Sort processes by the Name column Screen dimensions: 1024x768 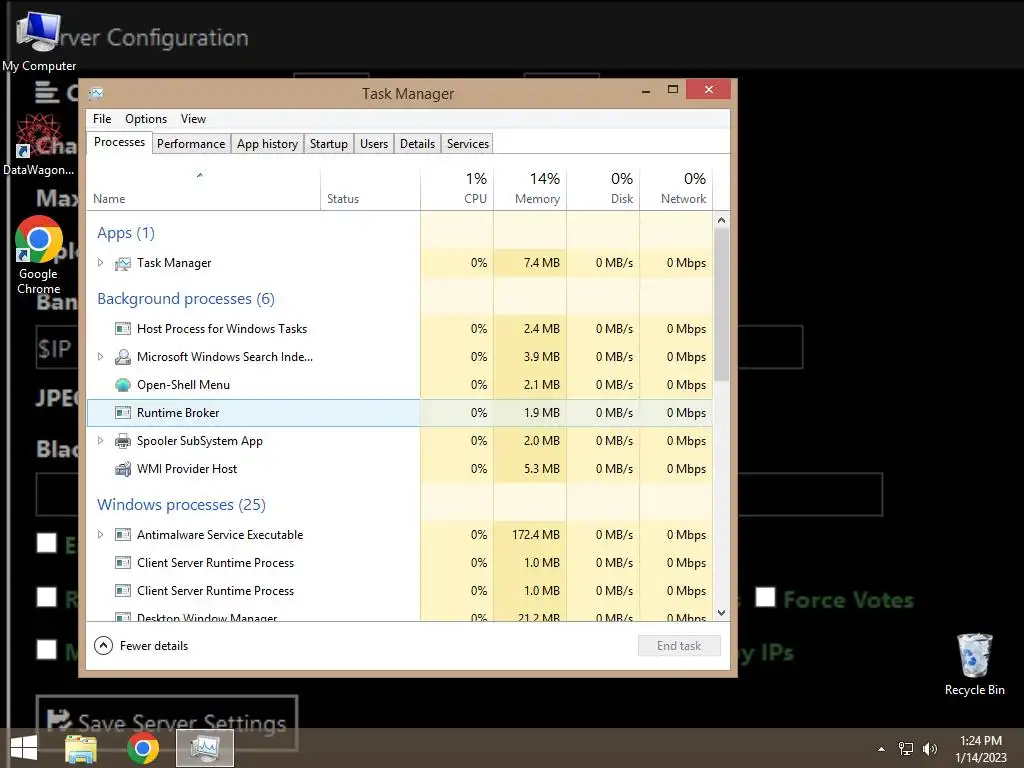tap(203, 189)
